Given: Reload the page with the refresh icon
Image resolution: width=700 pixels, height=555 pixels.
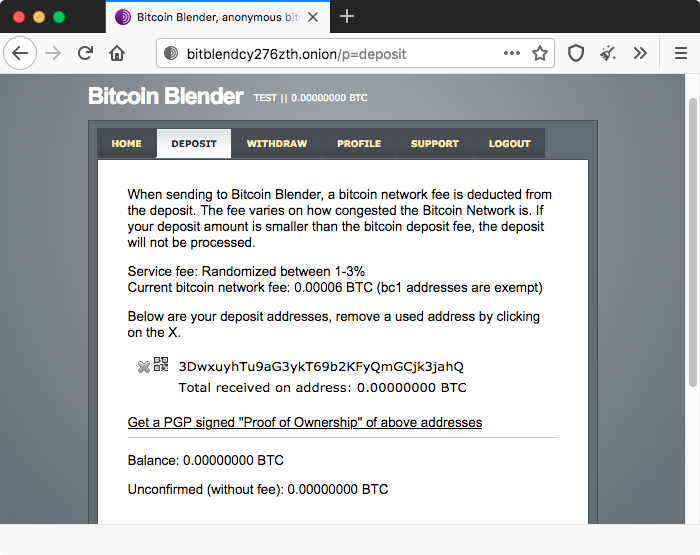Looking at the screenshot, I should click(85, 54).
